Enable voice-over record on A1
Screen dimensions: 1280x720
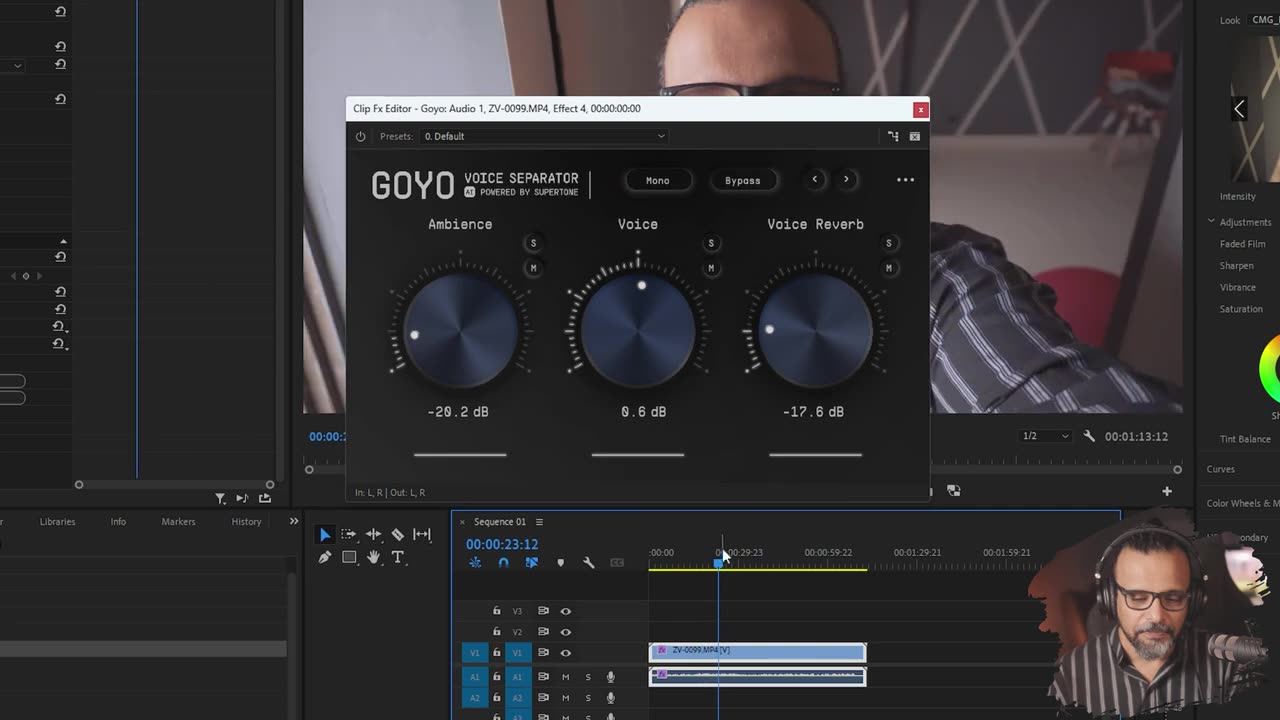tap(610, 677)
